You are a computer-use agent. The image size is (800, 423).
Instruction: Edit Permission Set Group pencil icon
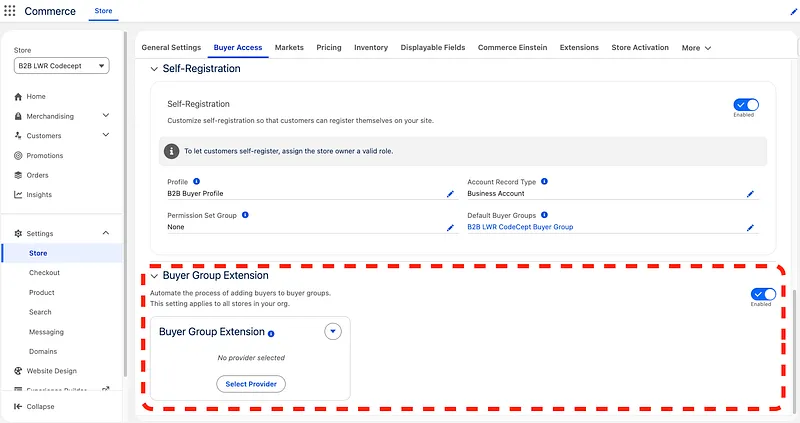tap(450, 228)
